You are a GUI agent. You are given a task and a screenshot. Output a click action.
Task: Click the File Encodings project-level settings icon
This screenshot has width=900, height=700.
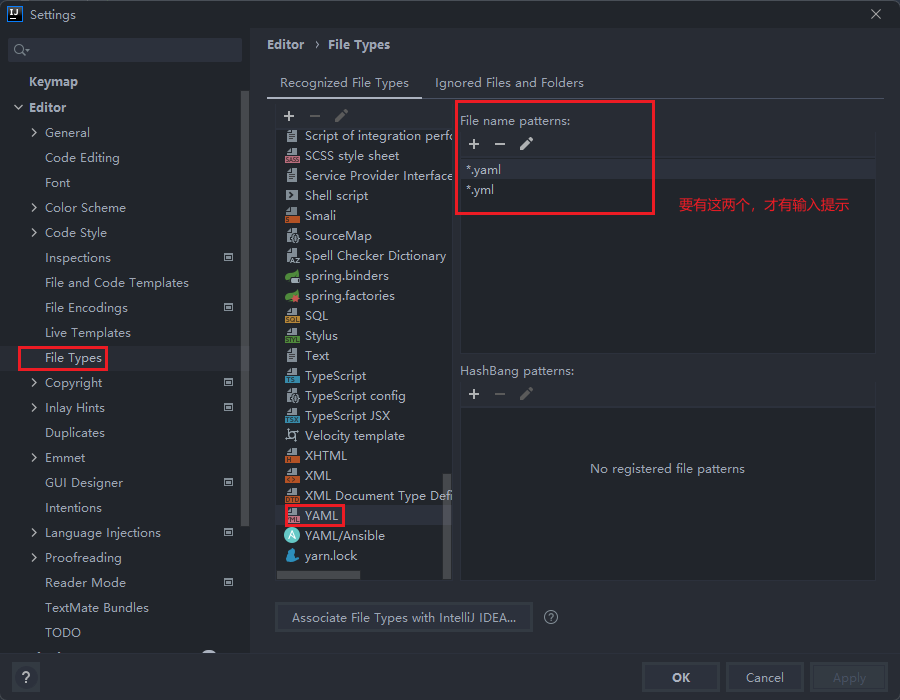(228, 308)
